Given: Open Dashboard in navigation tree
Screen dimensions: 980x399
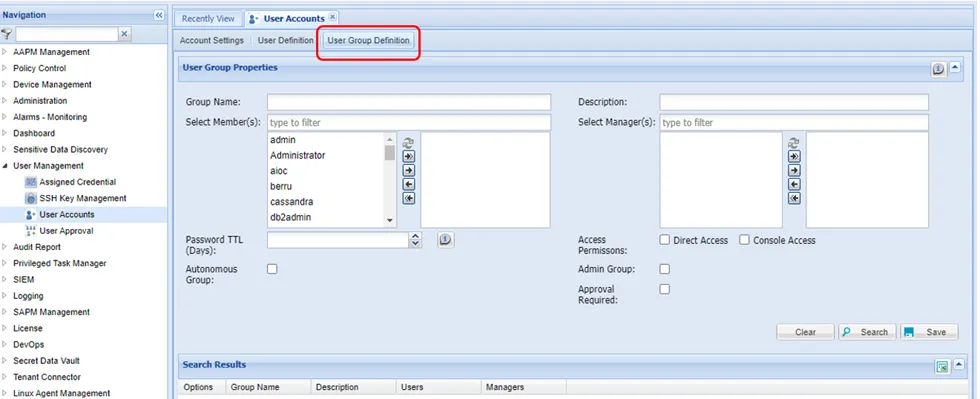Looking at the screenshot, I should click(x=34, y=133).
